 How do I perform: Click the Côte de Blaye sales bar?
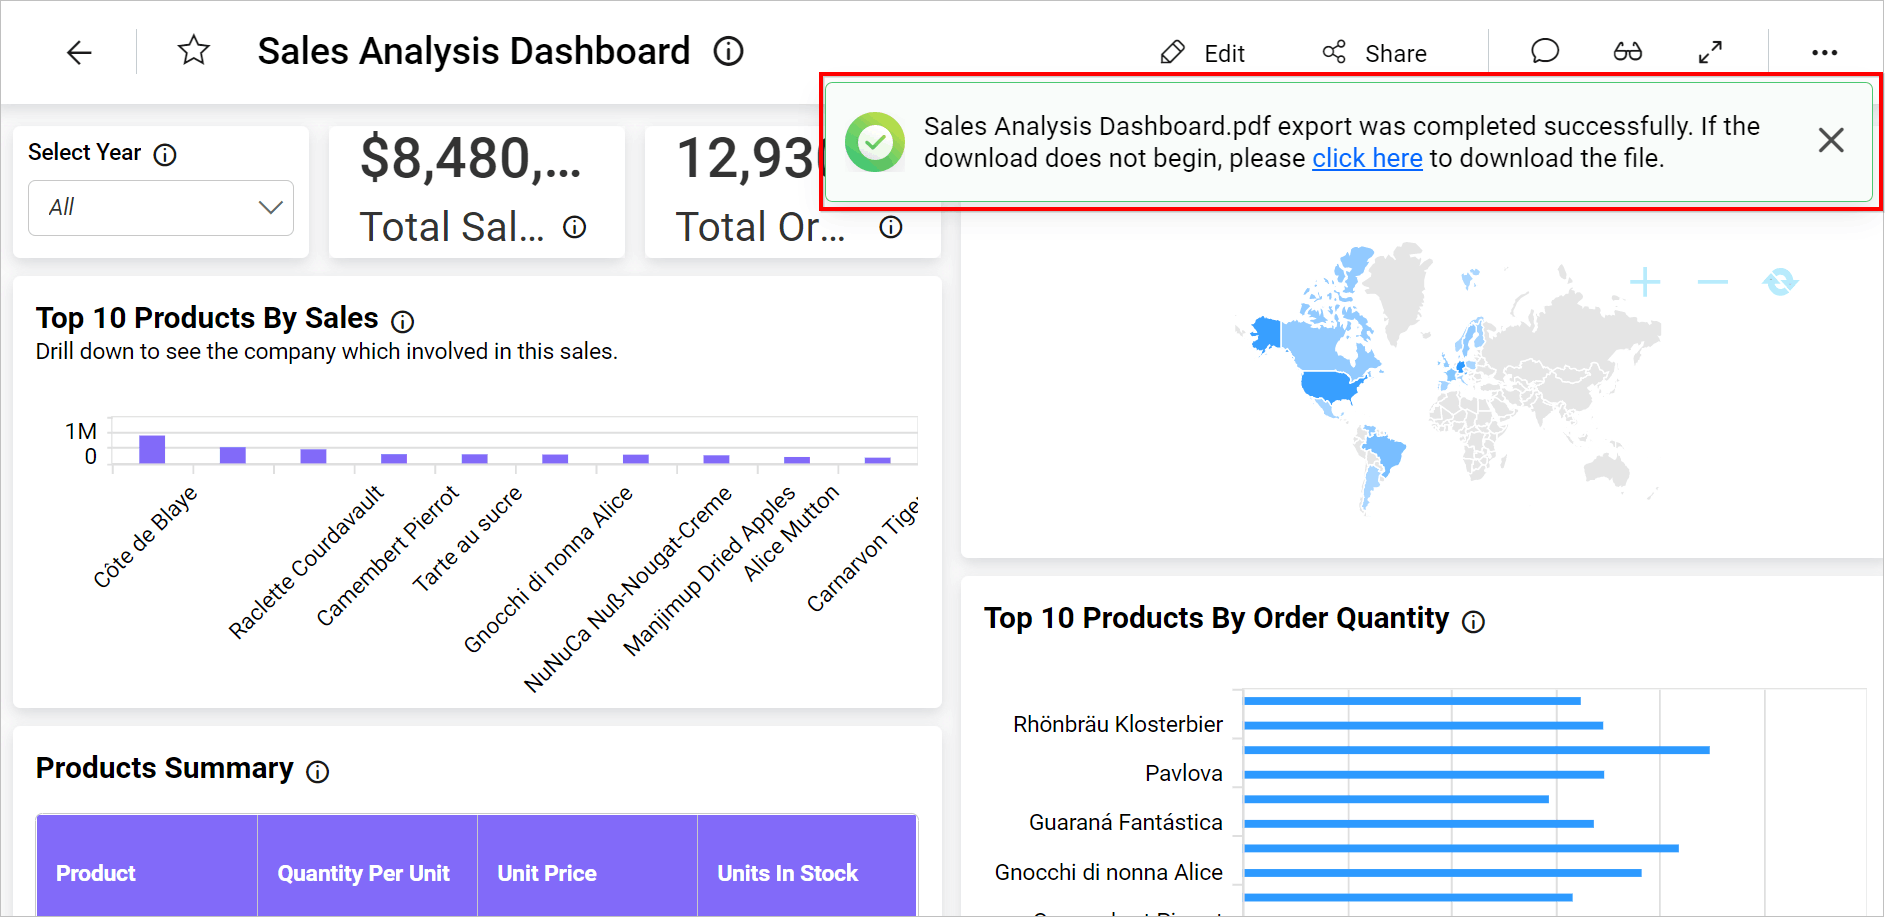(152, 449)
